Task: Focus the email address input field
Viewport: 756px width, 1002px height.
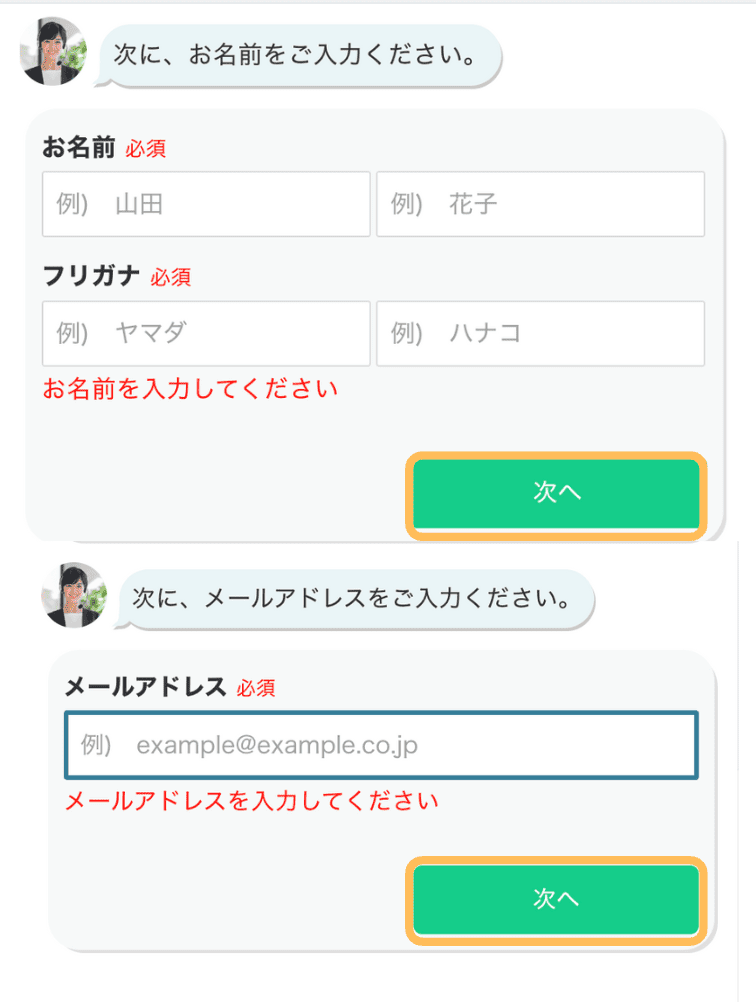Action: (381, 745)
